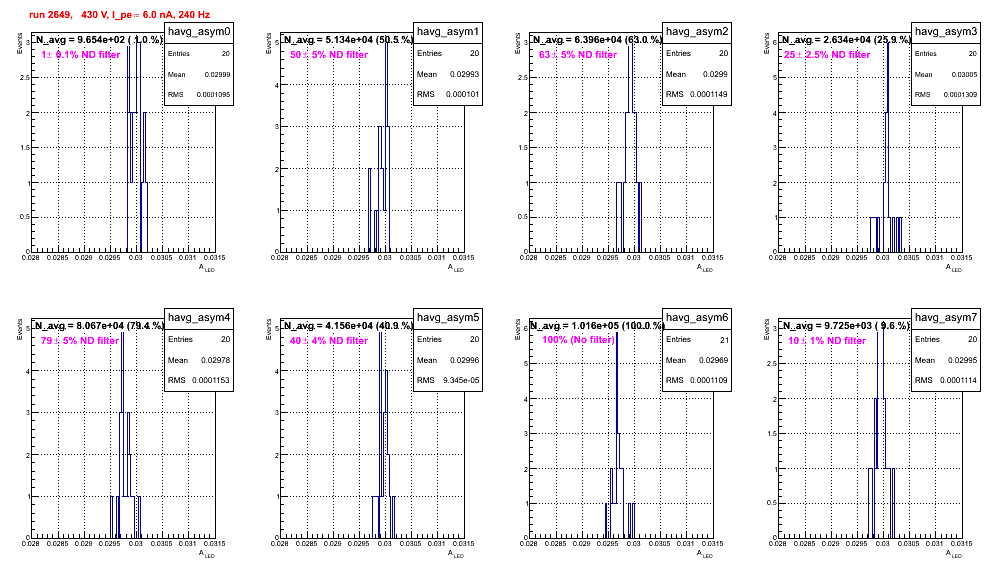Click the red run 2649 title text
The width and height of the screenshot is (996, 572).
(x=119, y=14)
